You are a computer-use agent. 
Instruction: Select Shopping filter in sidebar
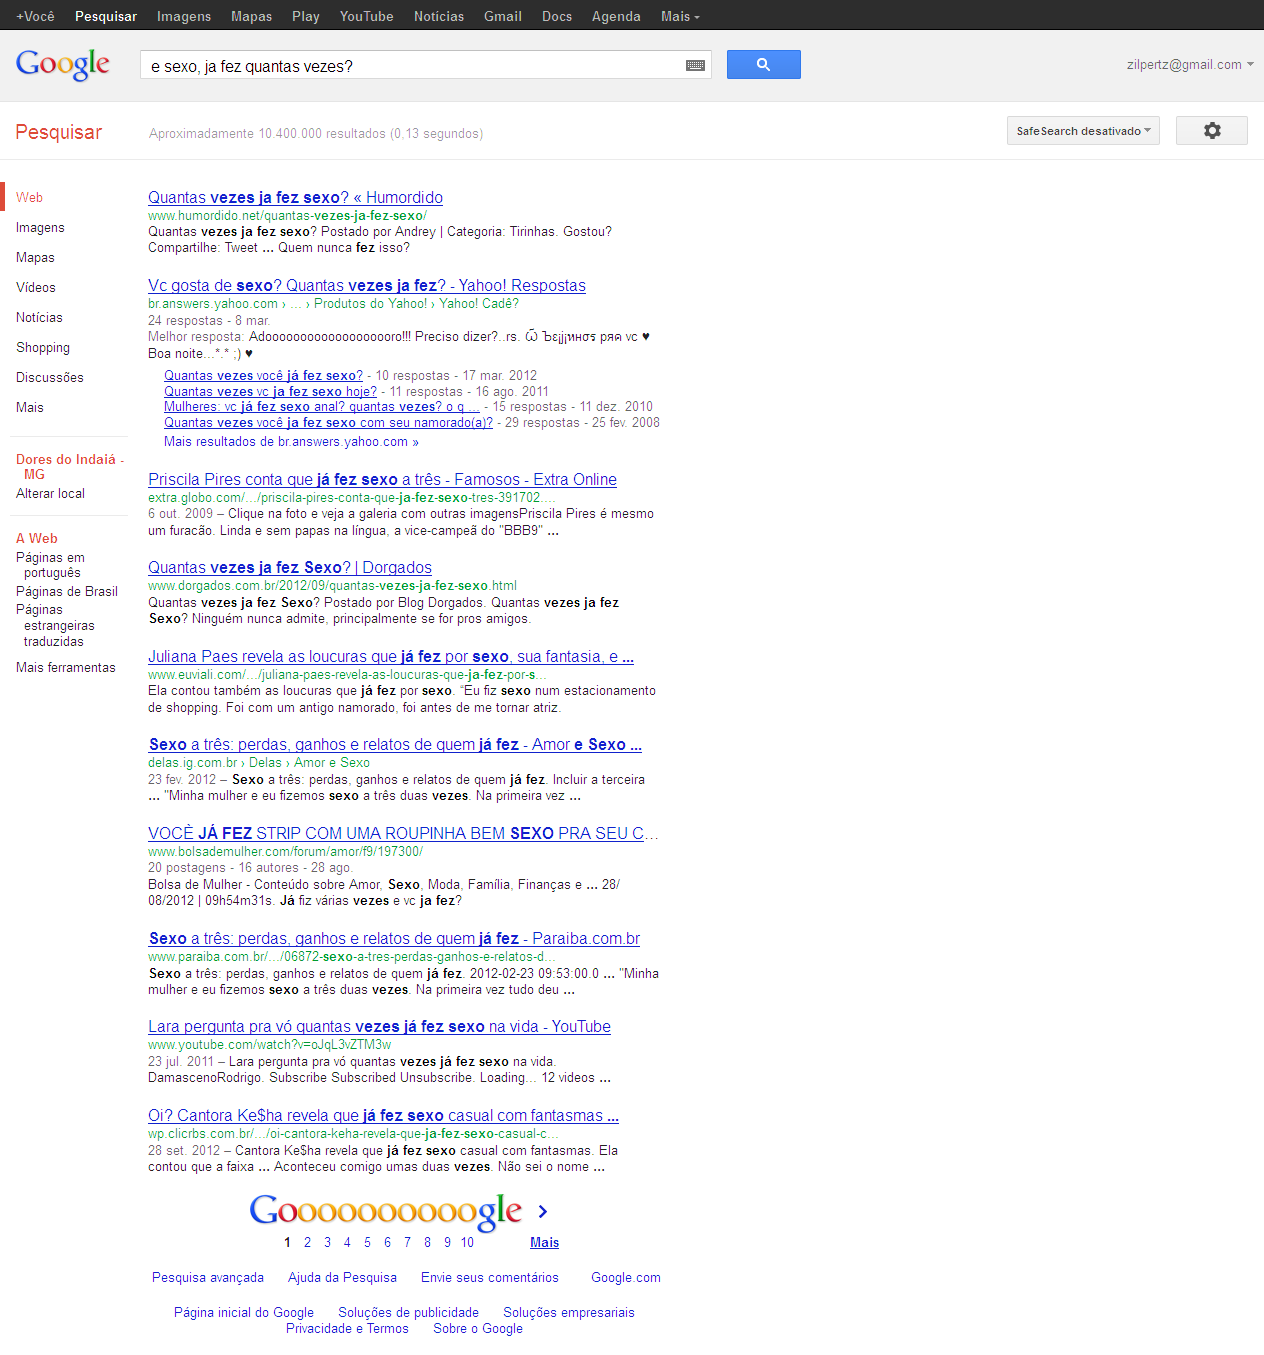click(x=43, y=347)
